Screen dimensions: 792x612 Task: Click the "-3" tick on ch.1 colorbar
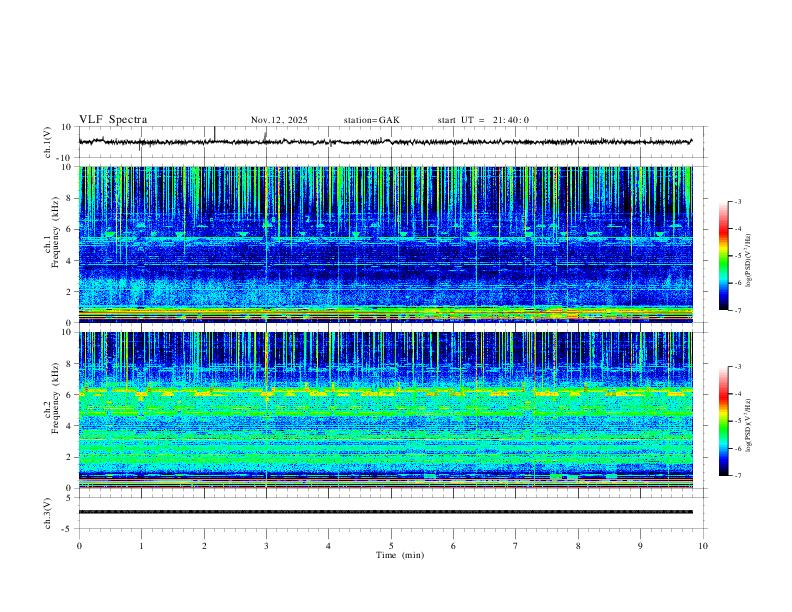(738, 201)
